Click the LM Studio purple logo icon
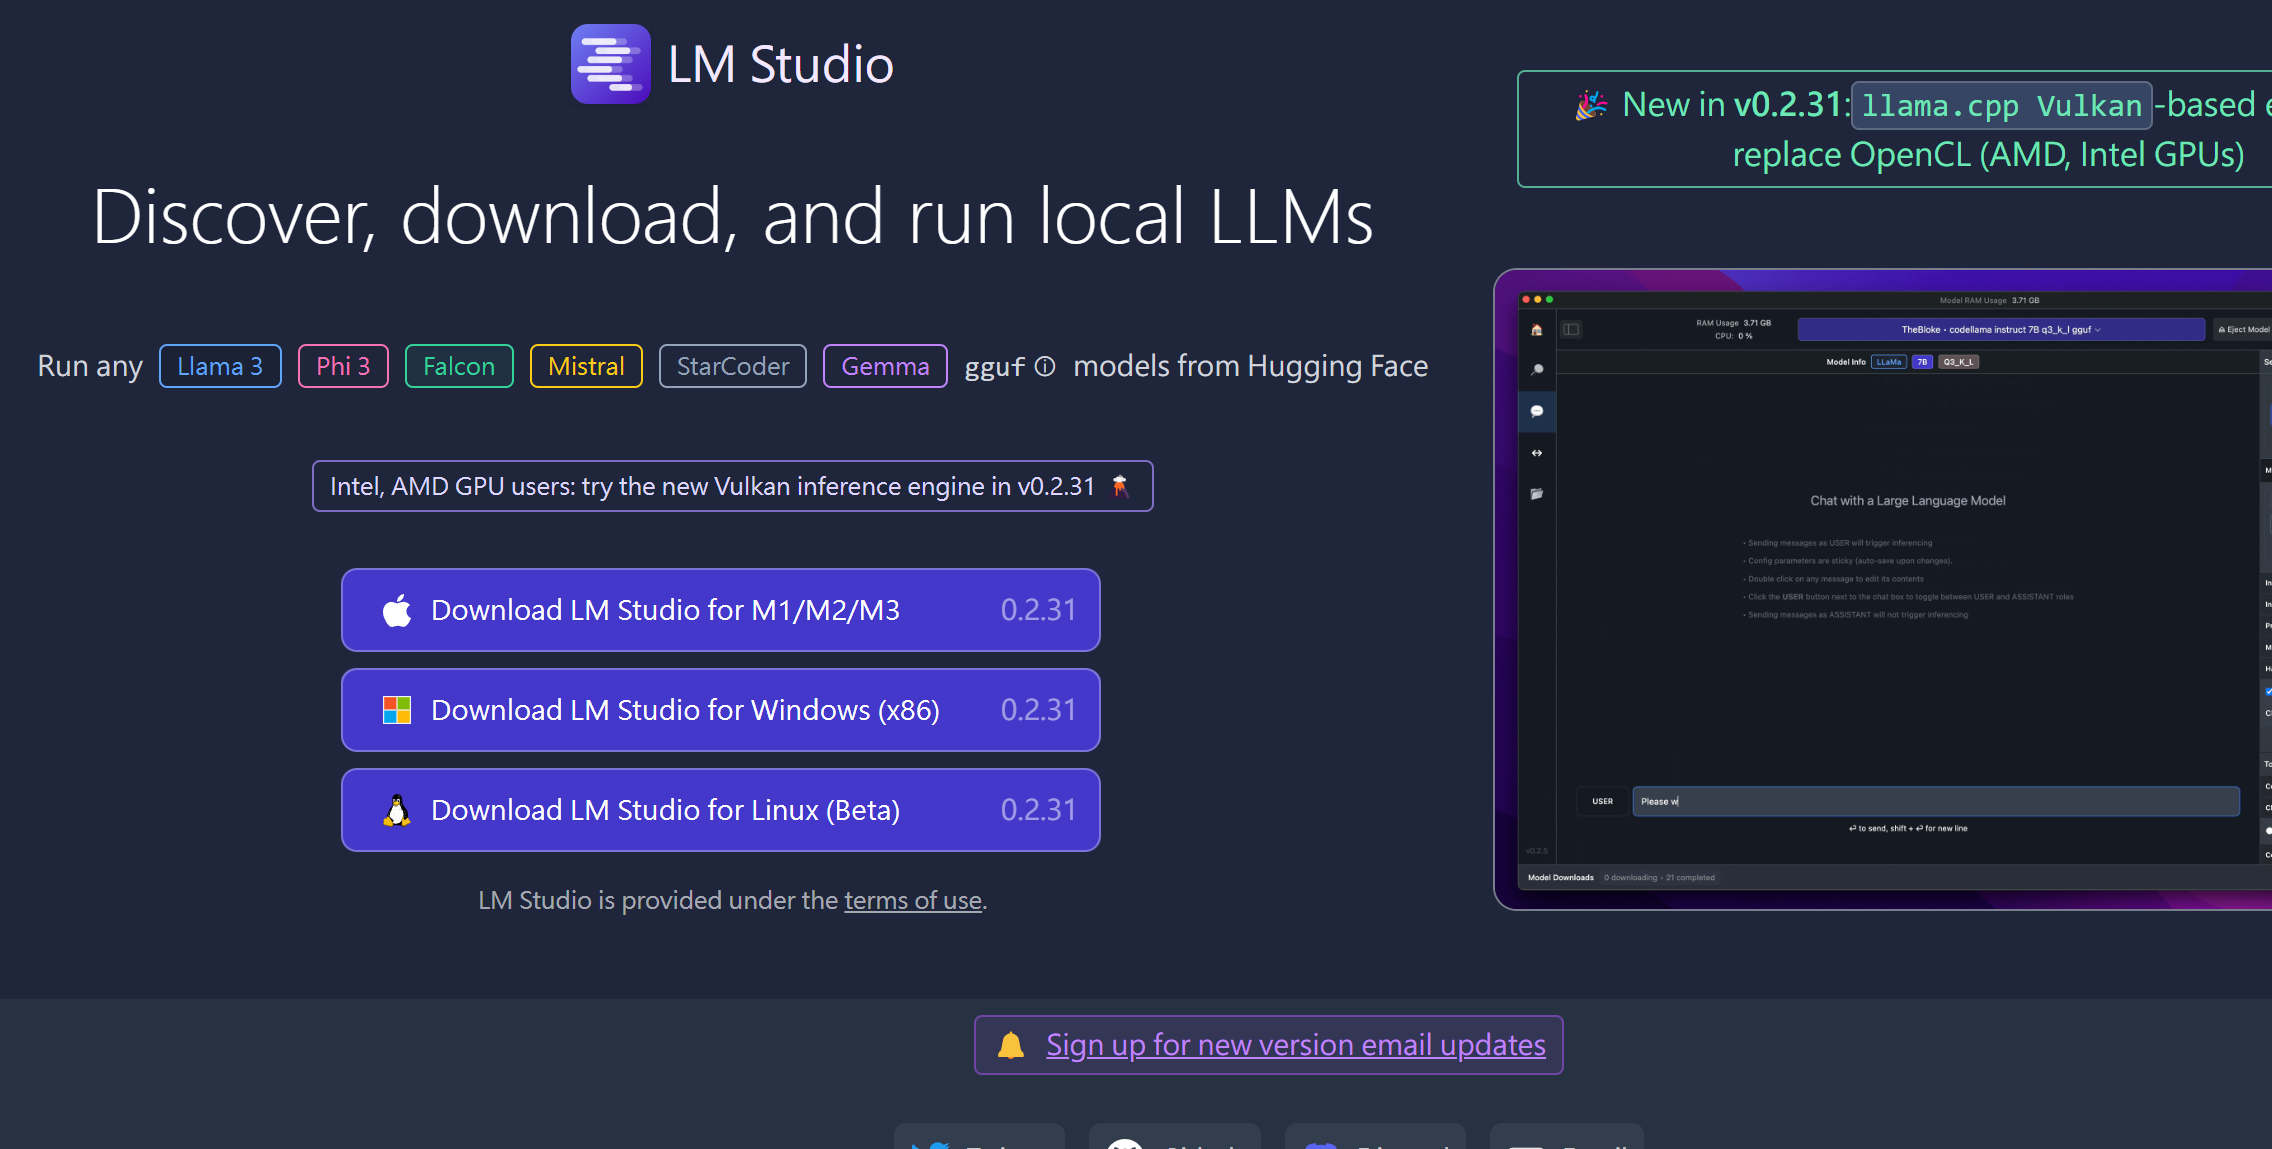 point(611,64)
